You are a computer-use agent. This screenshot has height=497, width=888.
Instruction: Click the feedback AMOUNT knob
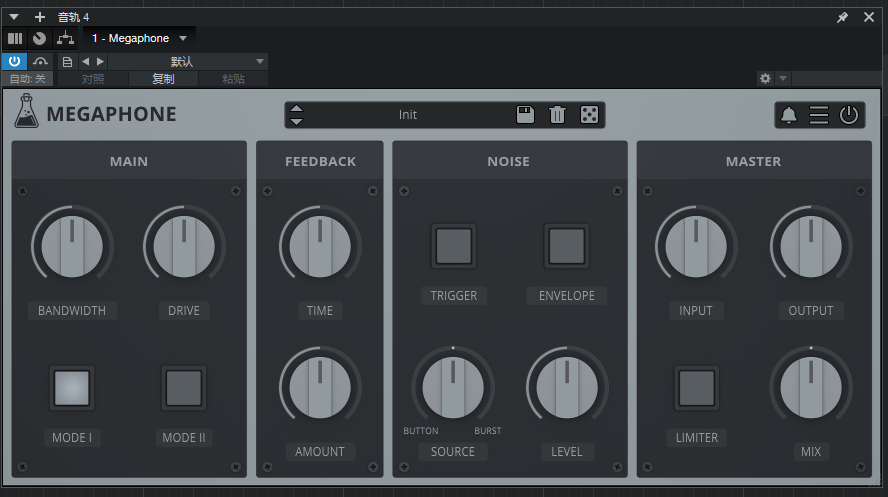click(x=320, y=387)
